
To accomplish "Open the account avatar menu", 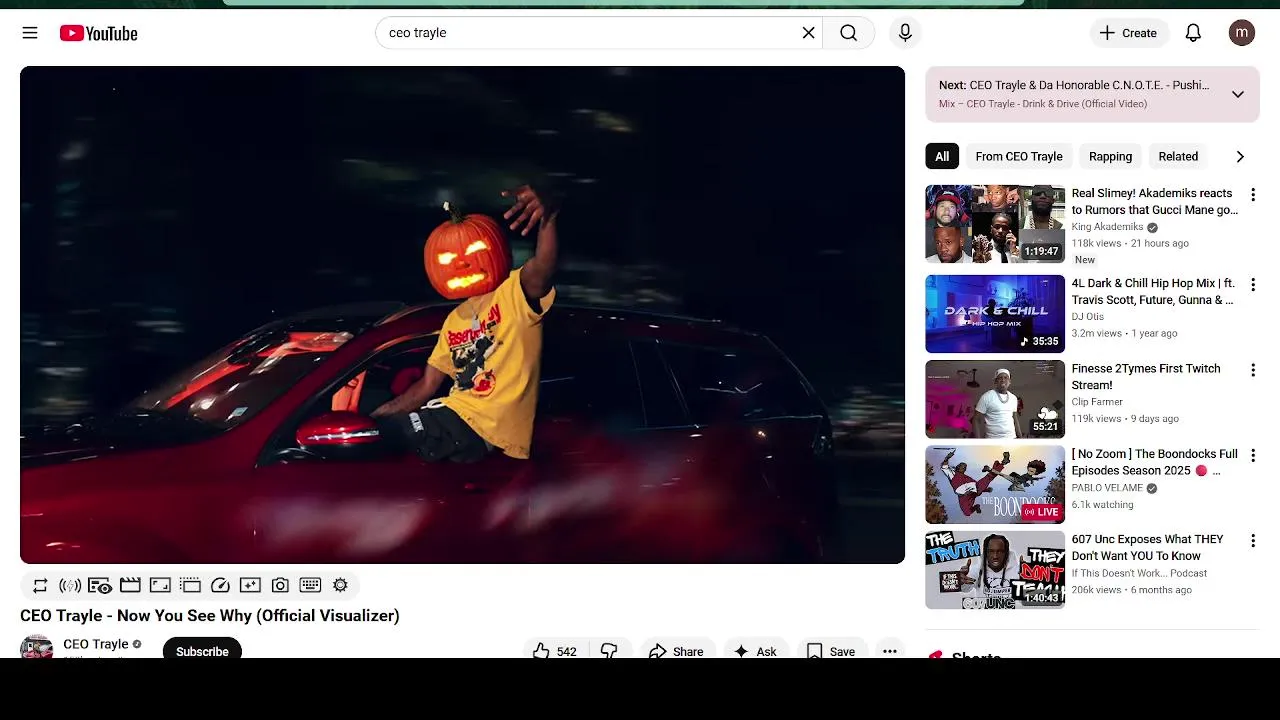I will (x=1242, y=33).
